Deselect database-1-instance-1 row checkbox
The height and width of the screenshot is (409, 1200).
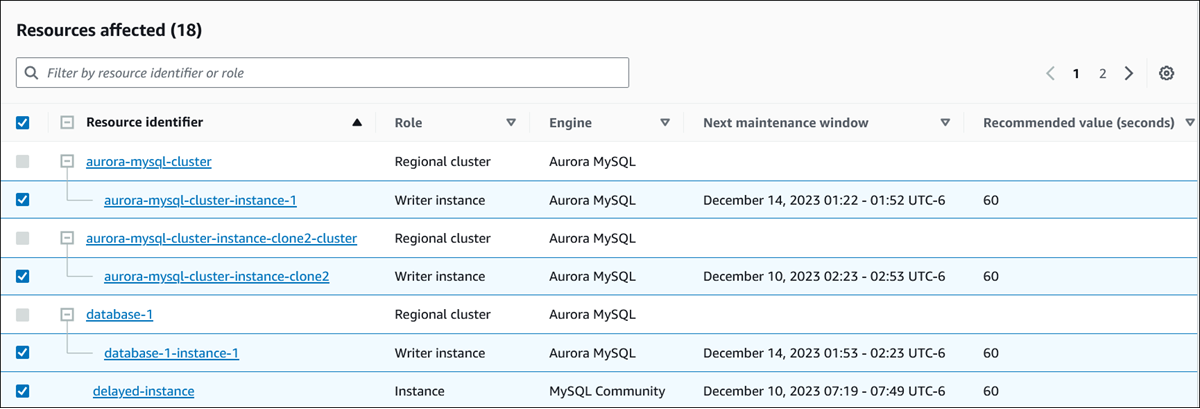click(x=23, y=353)
